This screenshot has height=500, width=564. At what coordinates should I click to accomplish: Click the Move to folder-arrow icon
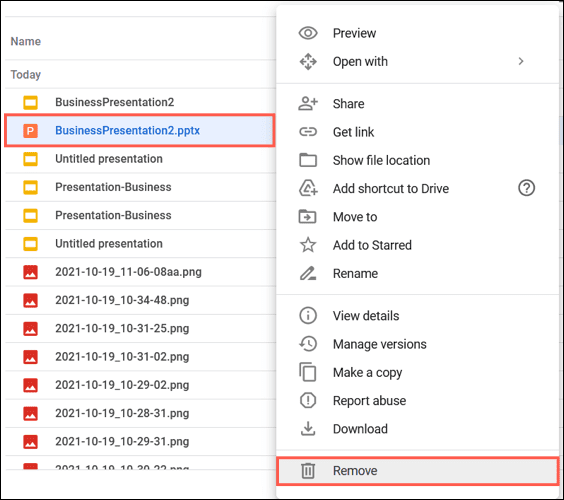click(308, 217)
